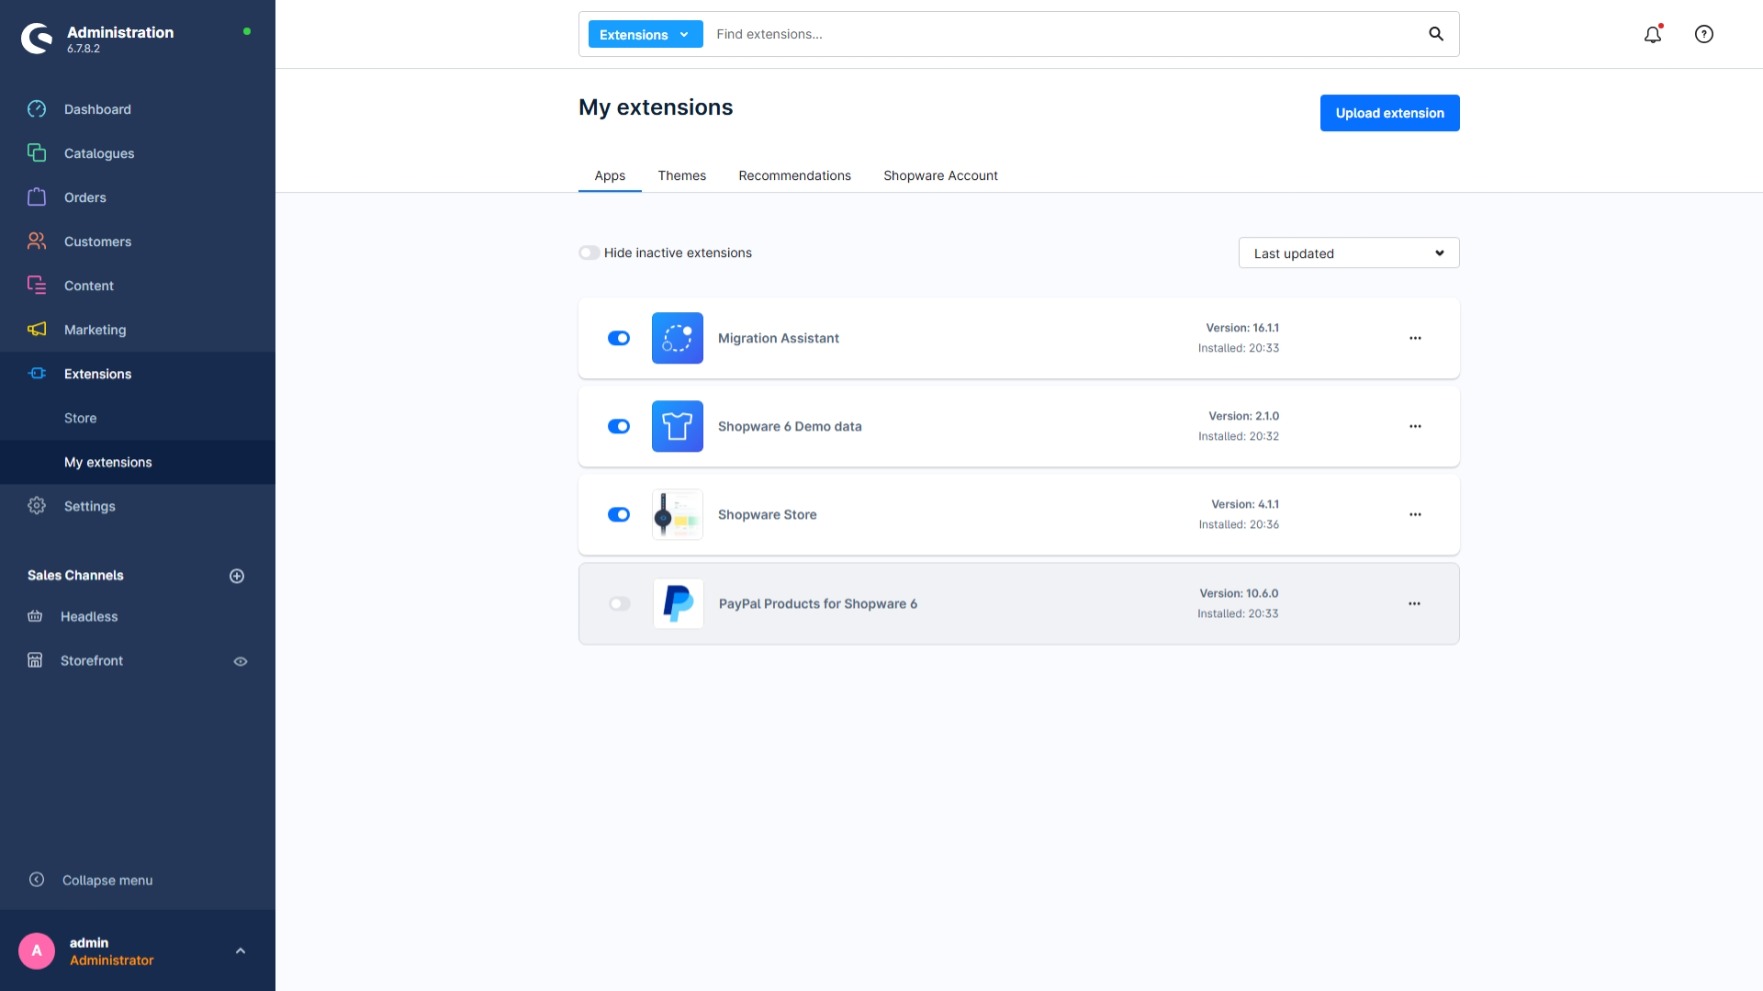Open Shopware Store options three-dot menu
The height and width of the screenshot is (991, 1763).
point(1414,515)
